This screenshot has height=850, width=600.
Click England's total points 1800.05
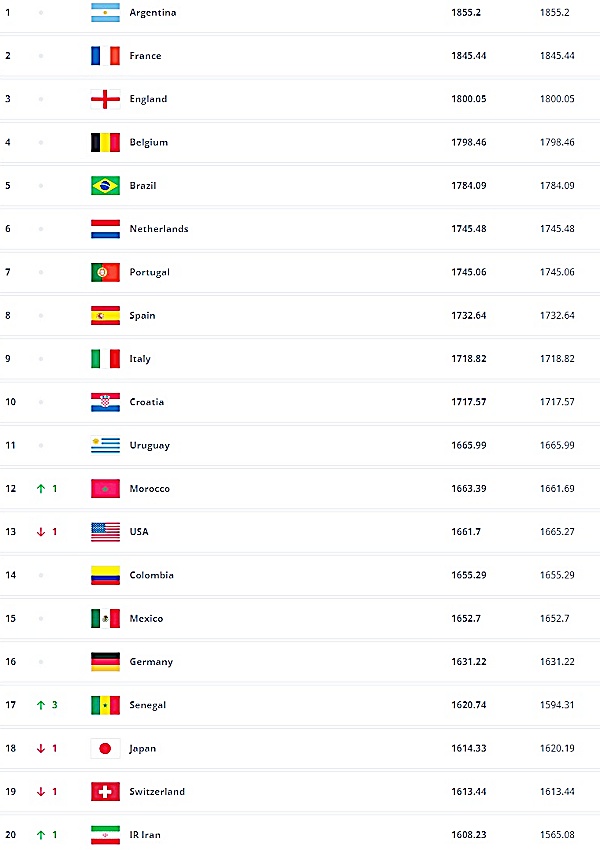point(469,99)
